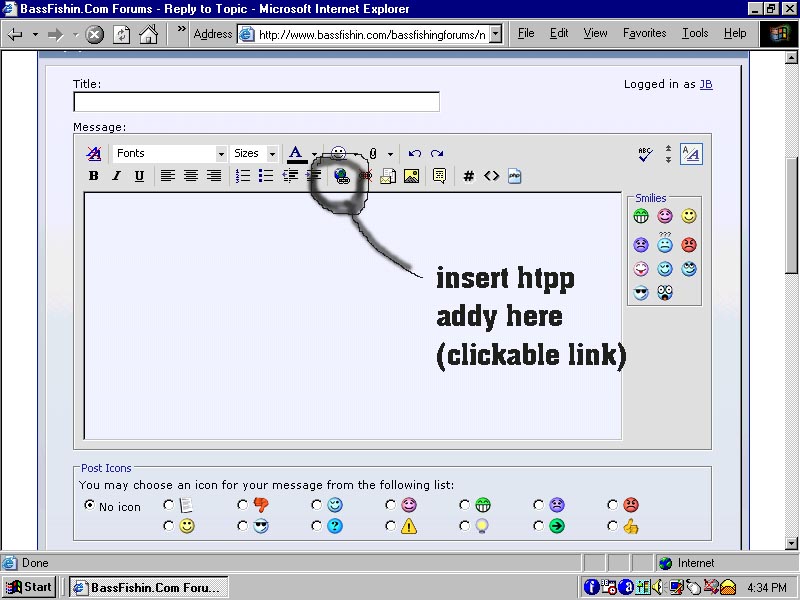Viewport: 800px width, 600px height.
Task: Open the text color dropdown arrow
Action: pyautogui.click(x=314, y=154)
